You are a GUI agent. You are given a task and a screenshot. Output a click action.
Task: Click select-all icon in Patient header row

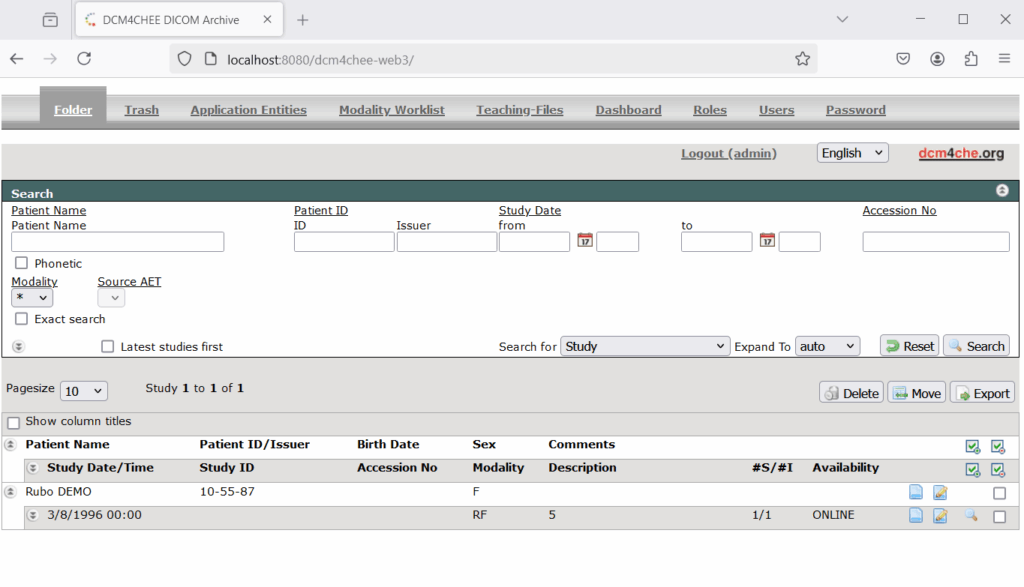click(x=972, y=447)
